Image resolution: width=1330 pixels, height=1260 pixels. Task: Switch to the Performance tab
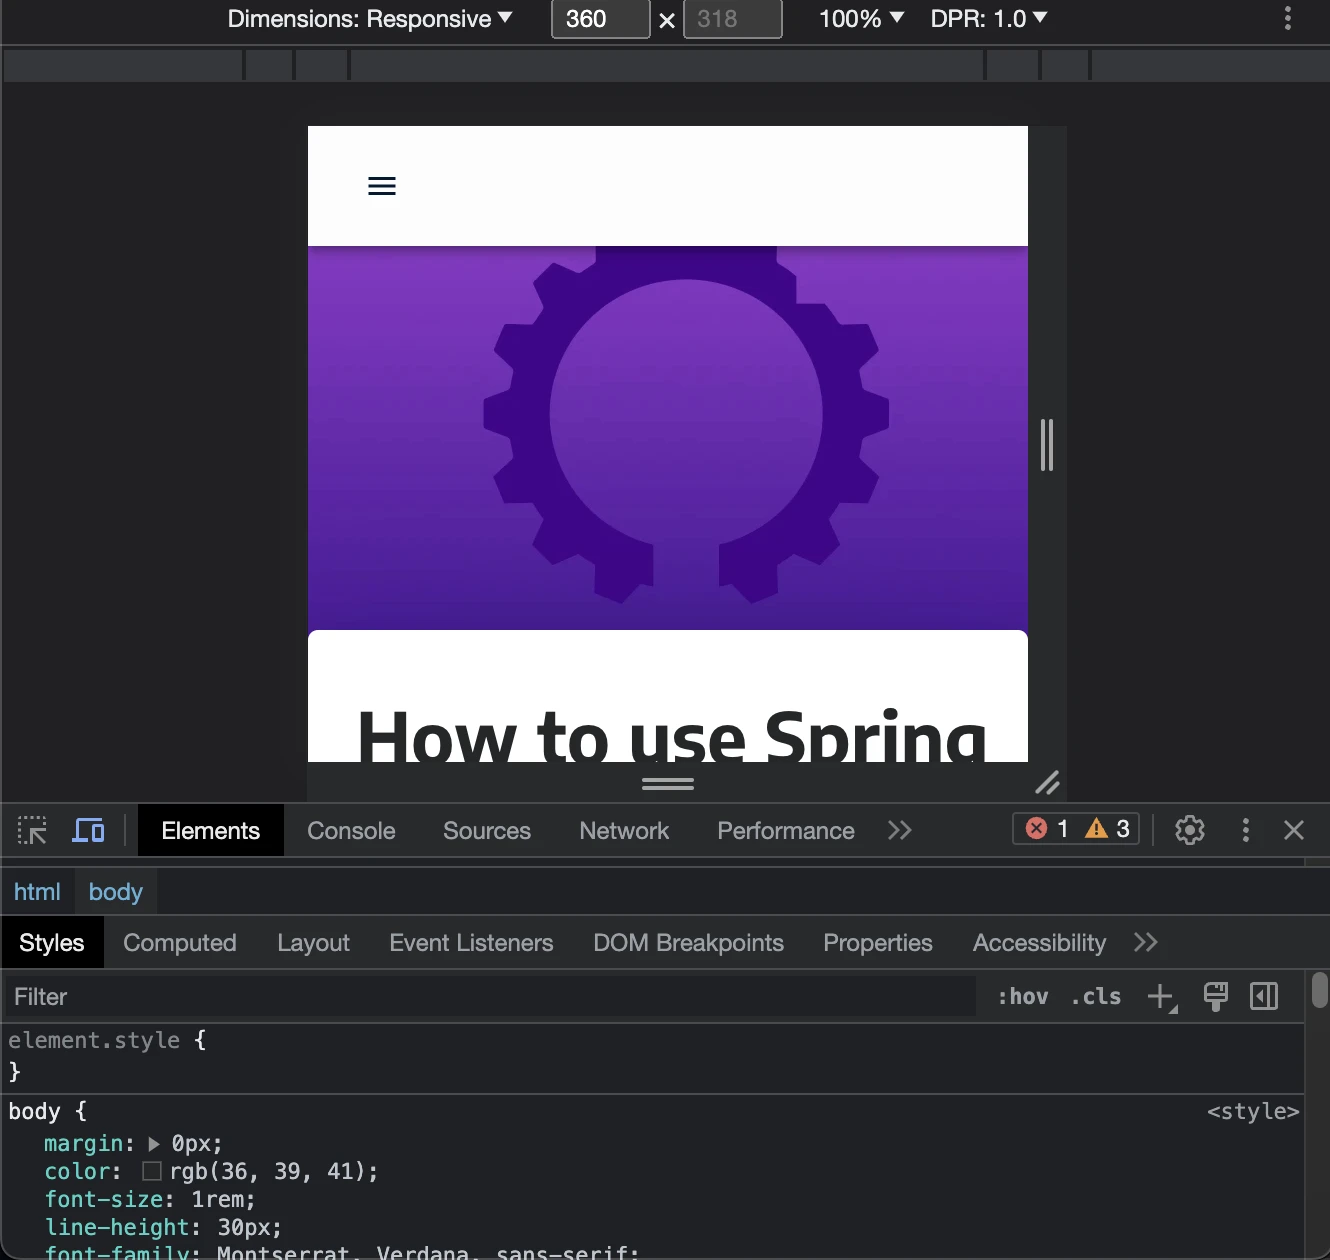pos(786,830)
